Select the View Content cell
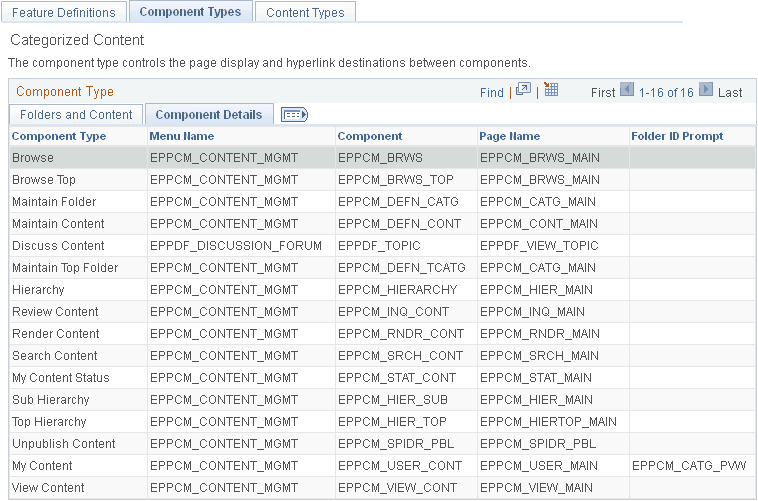This screenshot has height=501, width=758. (78, 488)
